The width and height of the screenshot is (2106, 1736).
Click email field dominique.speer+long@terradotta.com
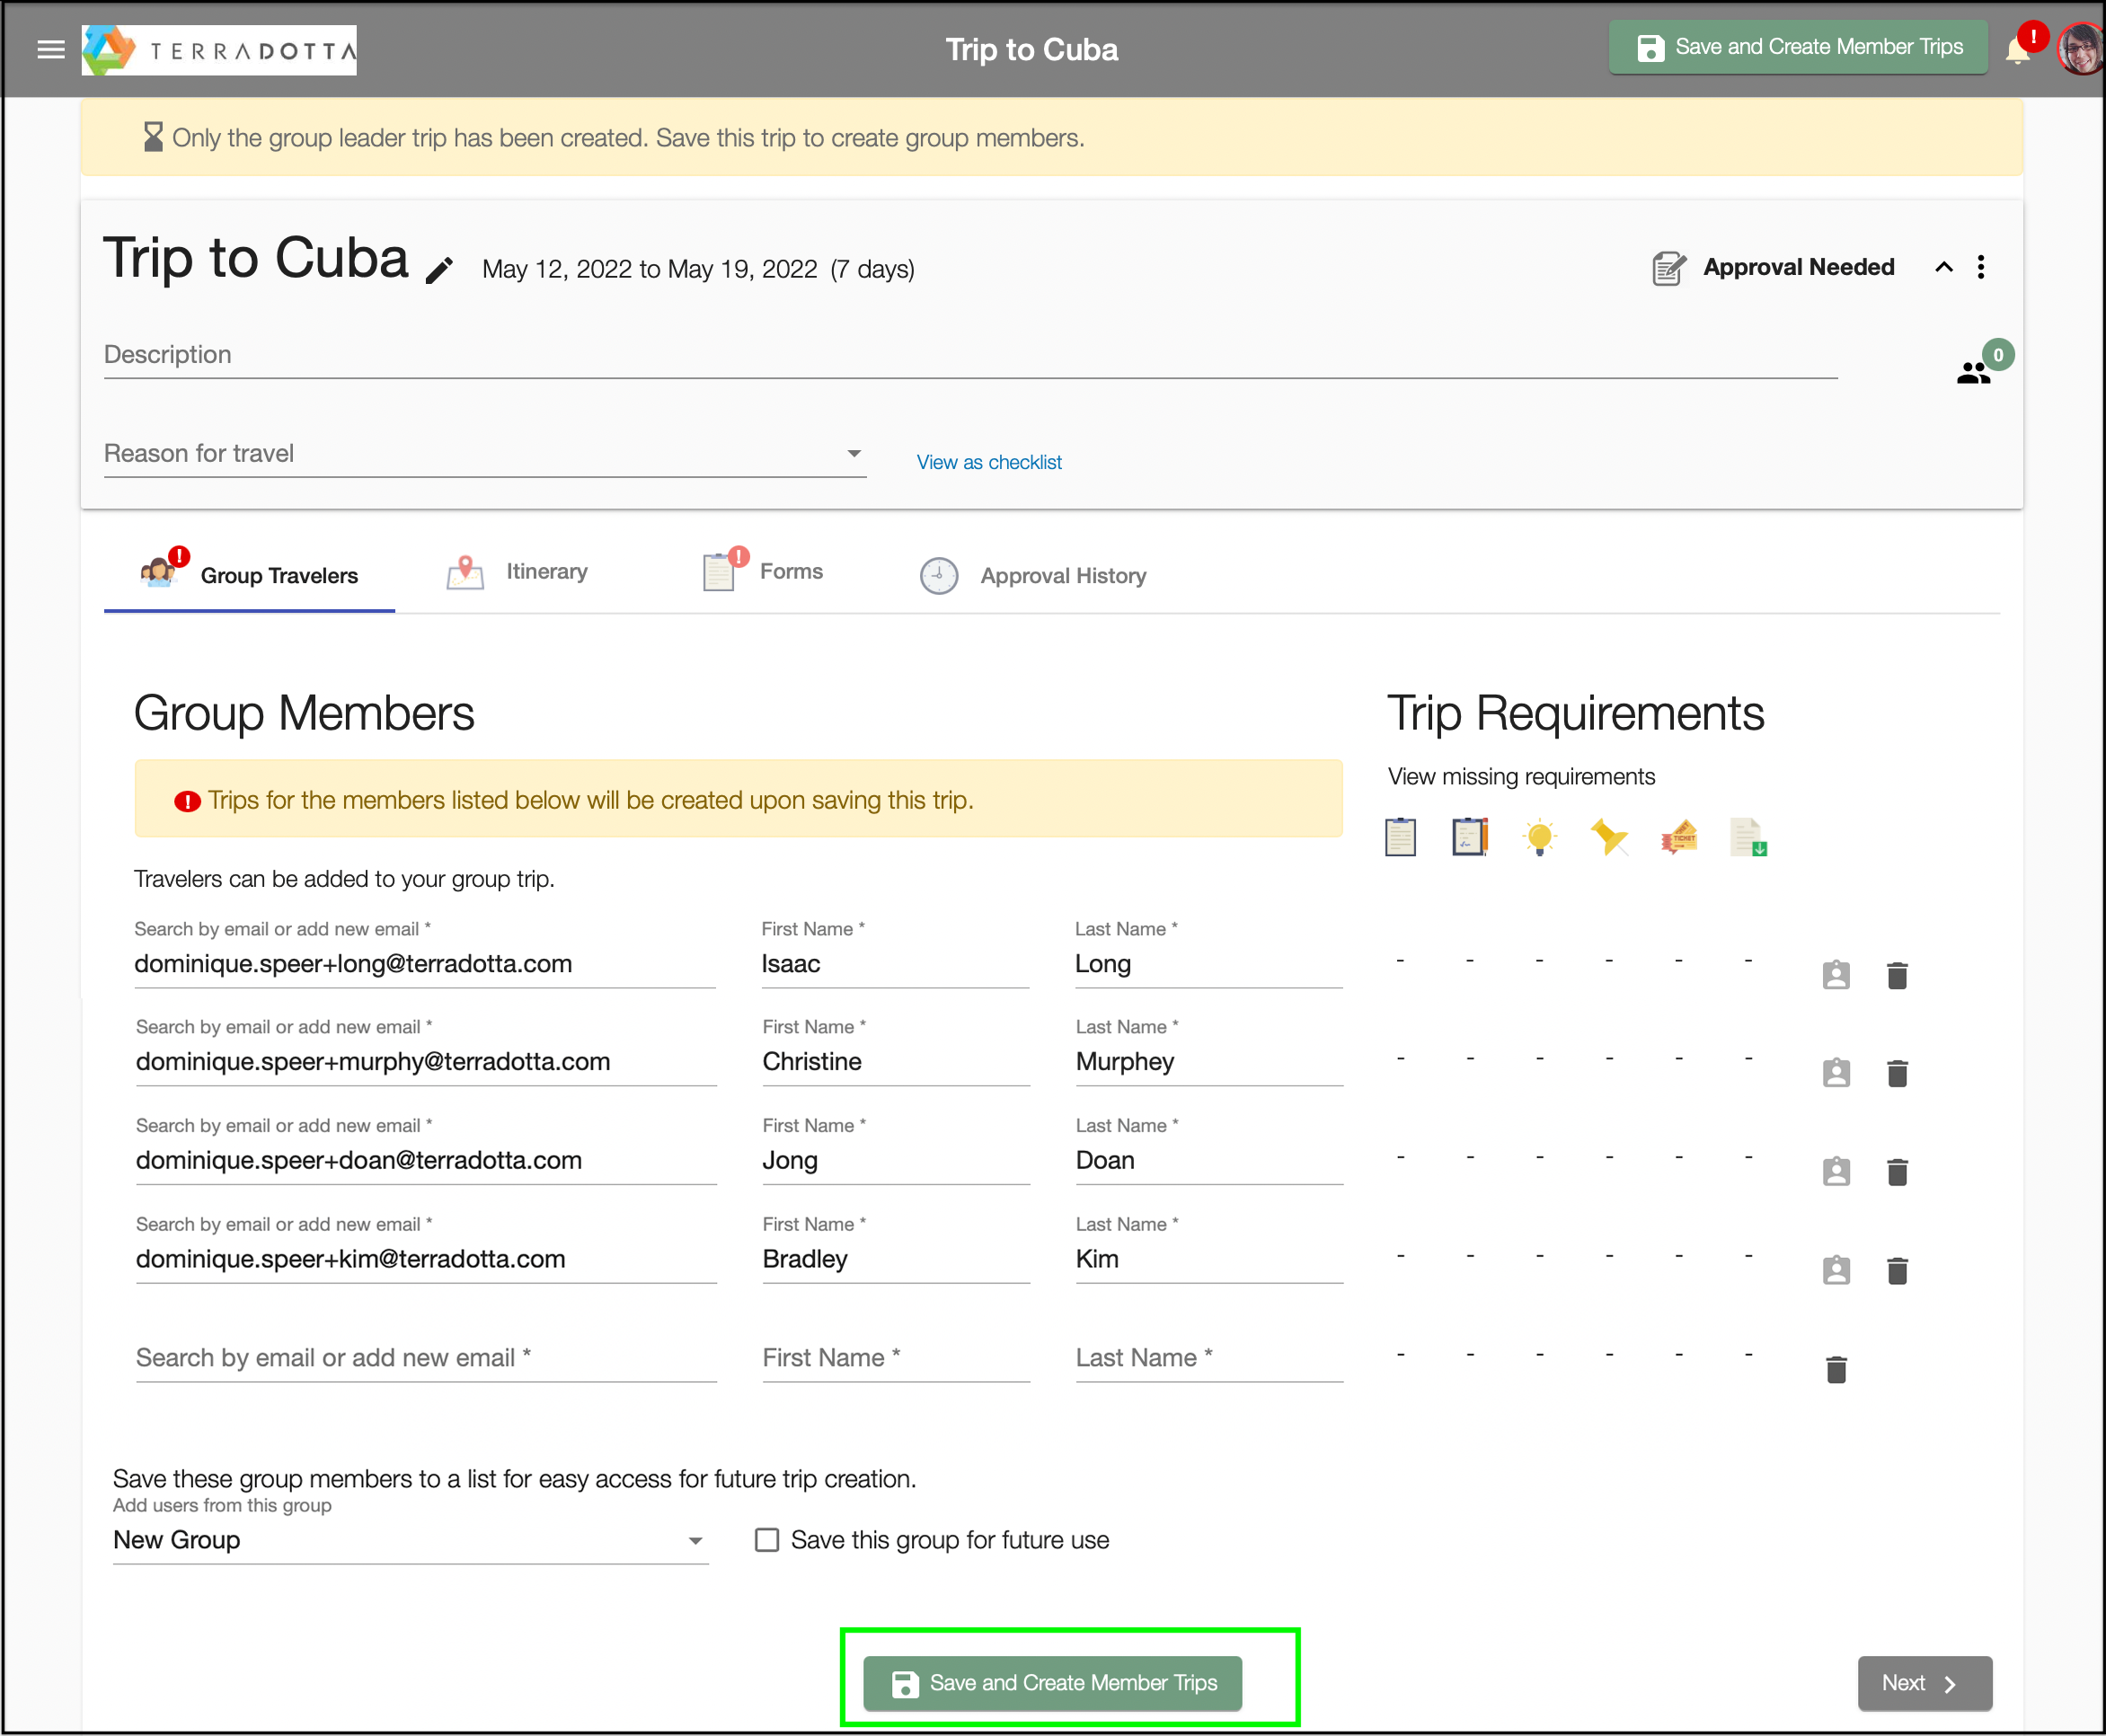pyautogui.click(x=425, y=964)
